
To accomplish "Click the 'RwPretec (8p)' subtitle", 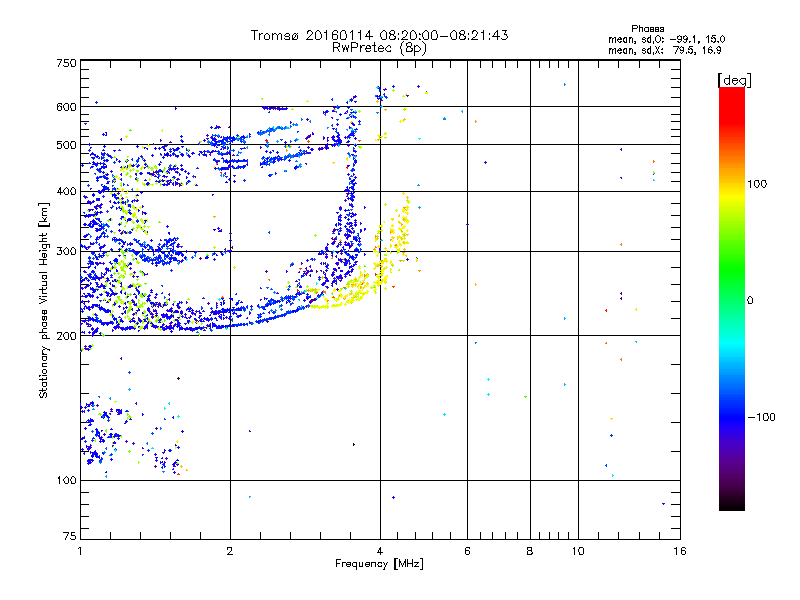I will pyautogui.click(x=379, y=48).
